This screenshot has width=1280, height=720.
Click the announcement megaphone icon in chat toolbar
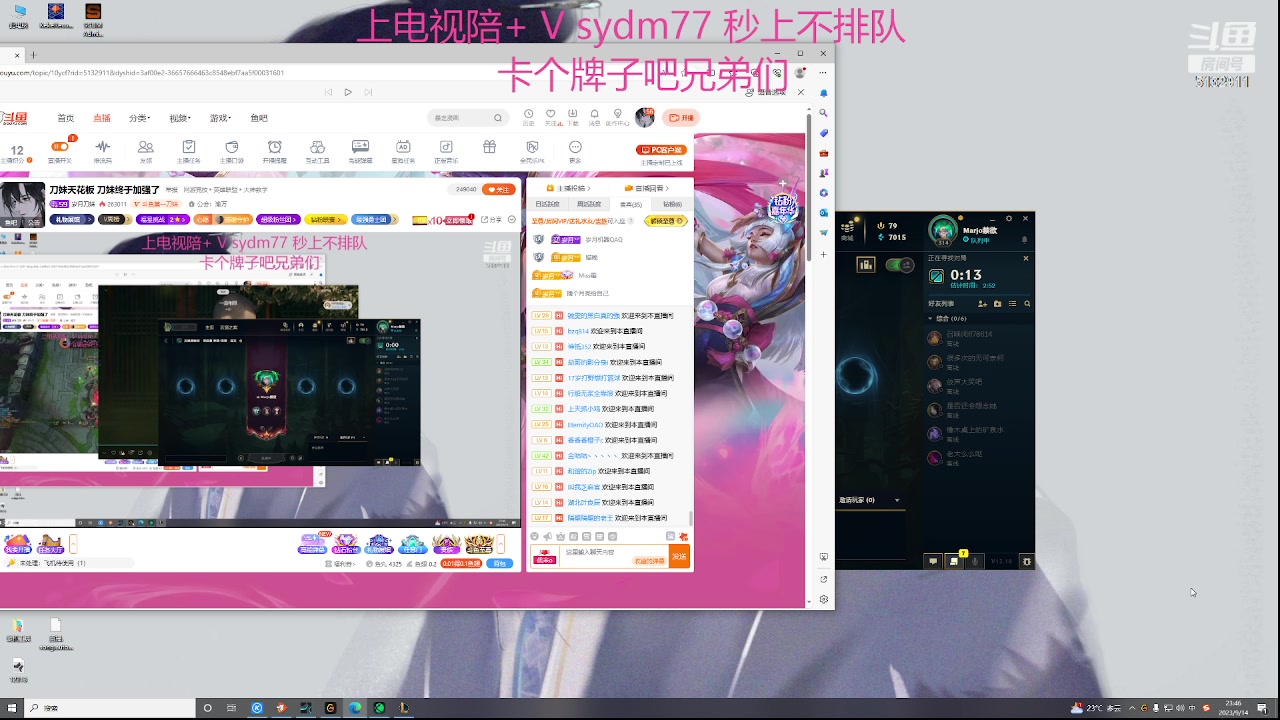coord(548,536)
